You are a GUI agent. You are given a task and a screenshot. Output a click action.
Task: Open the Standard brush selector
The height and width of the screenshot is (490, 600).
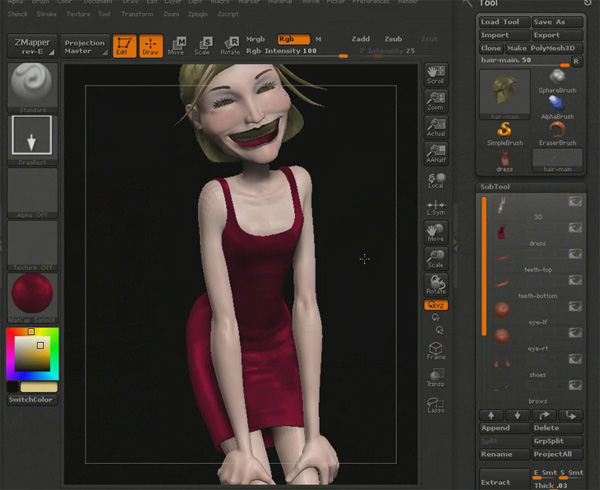pyautogui.click(x=33, y=88)
